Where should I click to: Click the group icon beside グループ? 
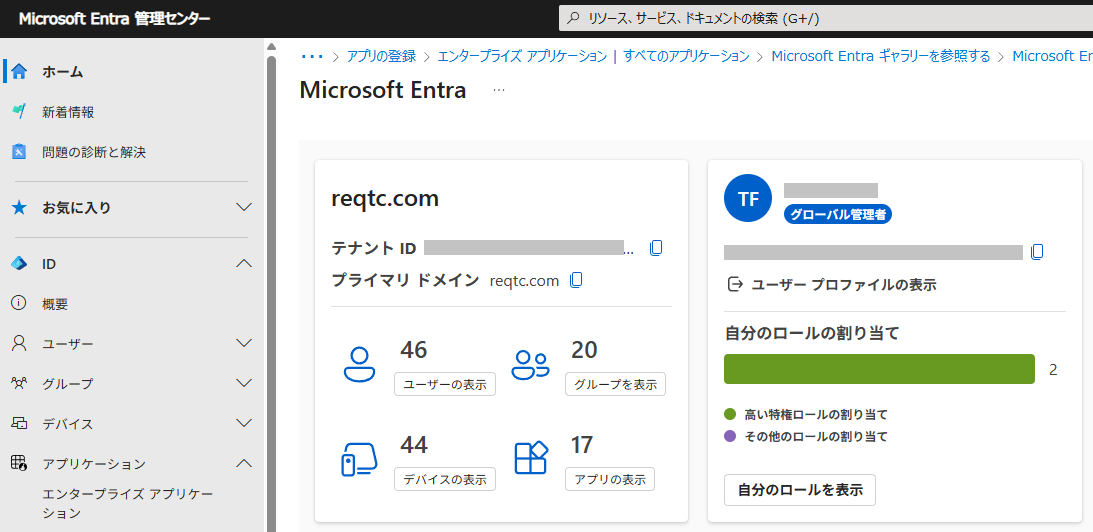20,383
